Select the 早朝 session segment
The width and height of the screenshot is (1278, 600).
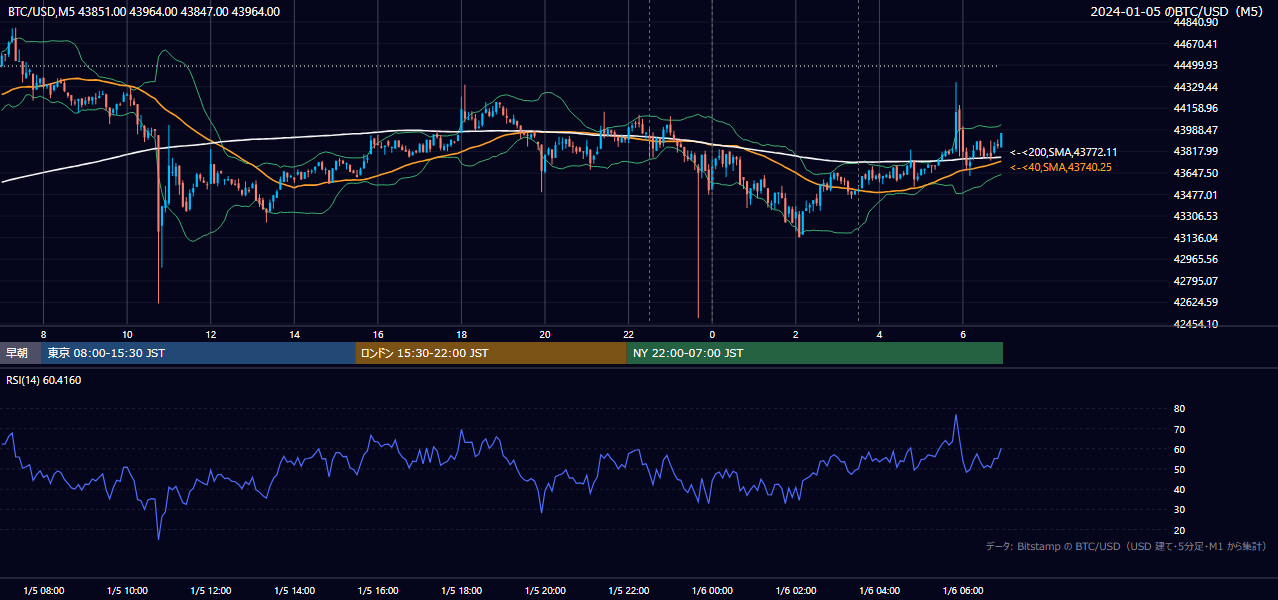coord(20,353)
